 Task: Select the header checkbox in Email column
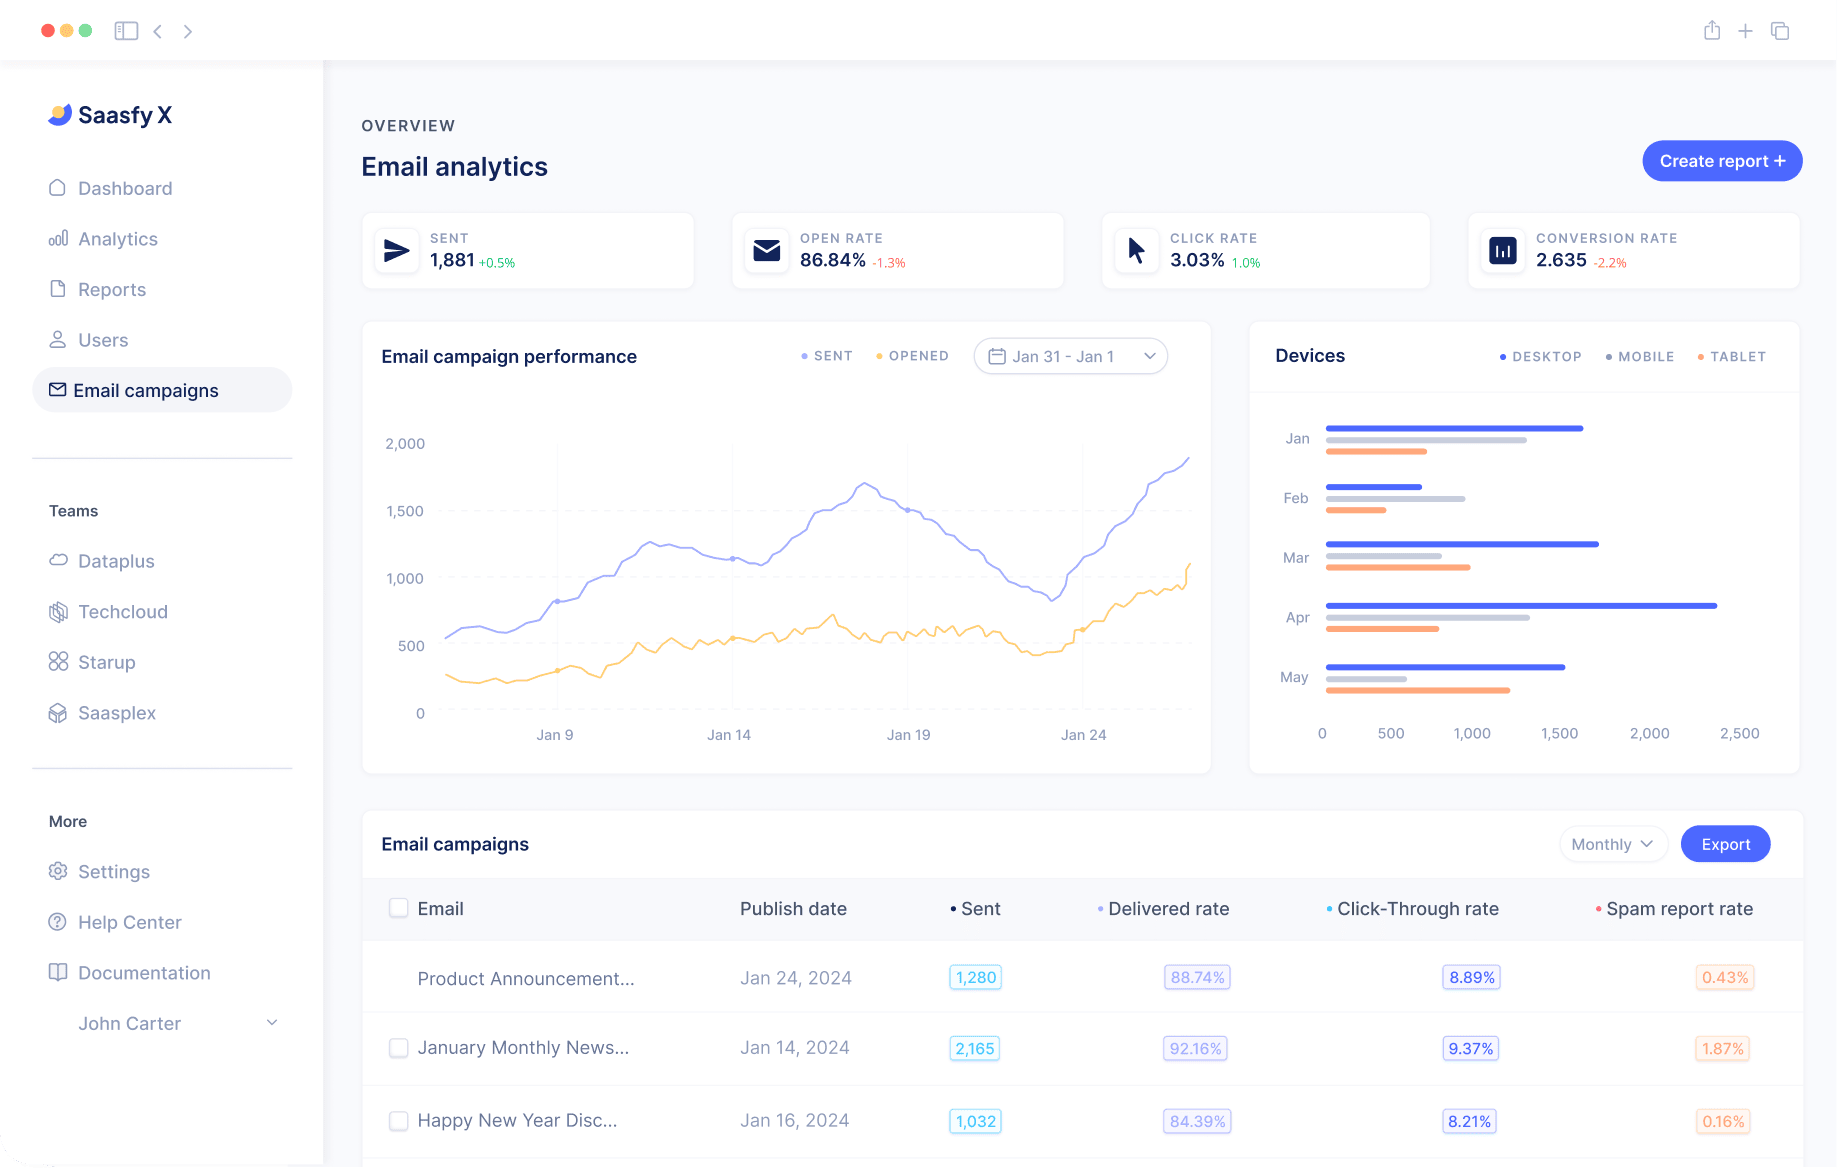[398, 908]
